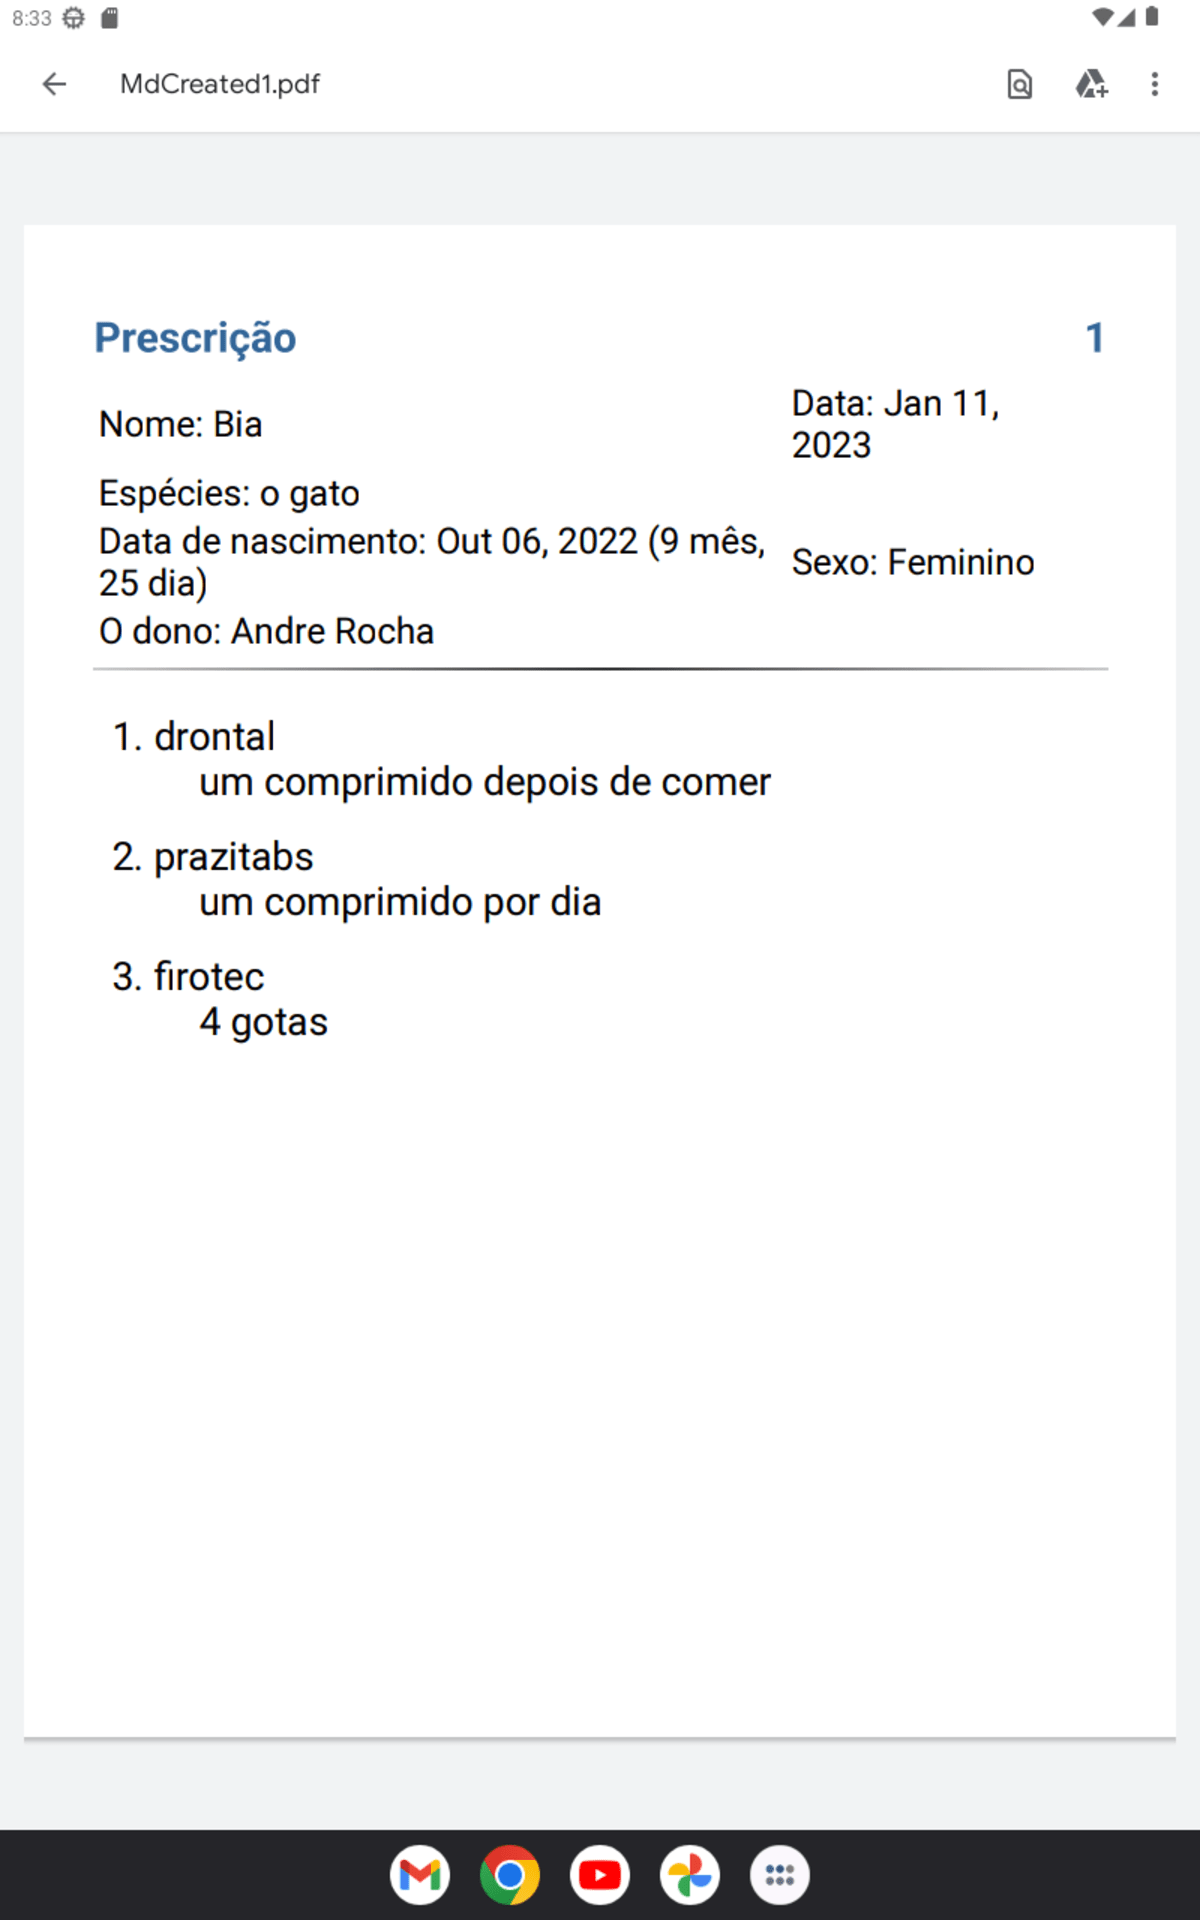Open the three-dot overflow menu
This screenshot has height=1920, width=1200.
[x=1155, y=84]
